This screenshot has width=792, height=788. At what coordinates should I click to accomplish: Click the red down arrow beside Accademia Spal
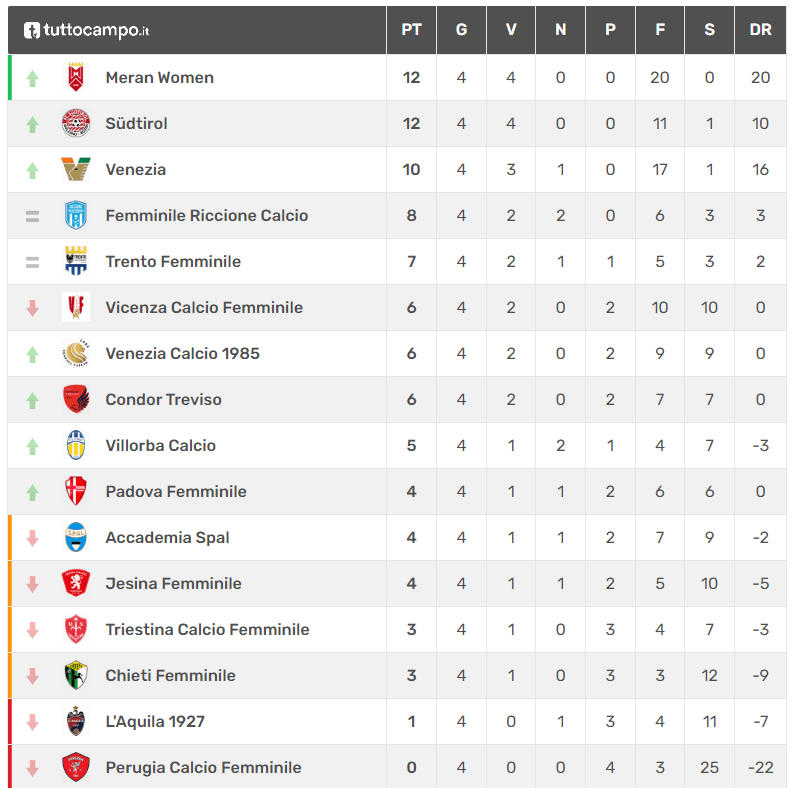click(32, 538)
